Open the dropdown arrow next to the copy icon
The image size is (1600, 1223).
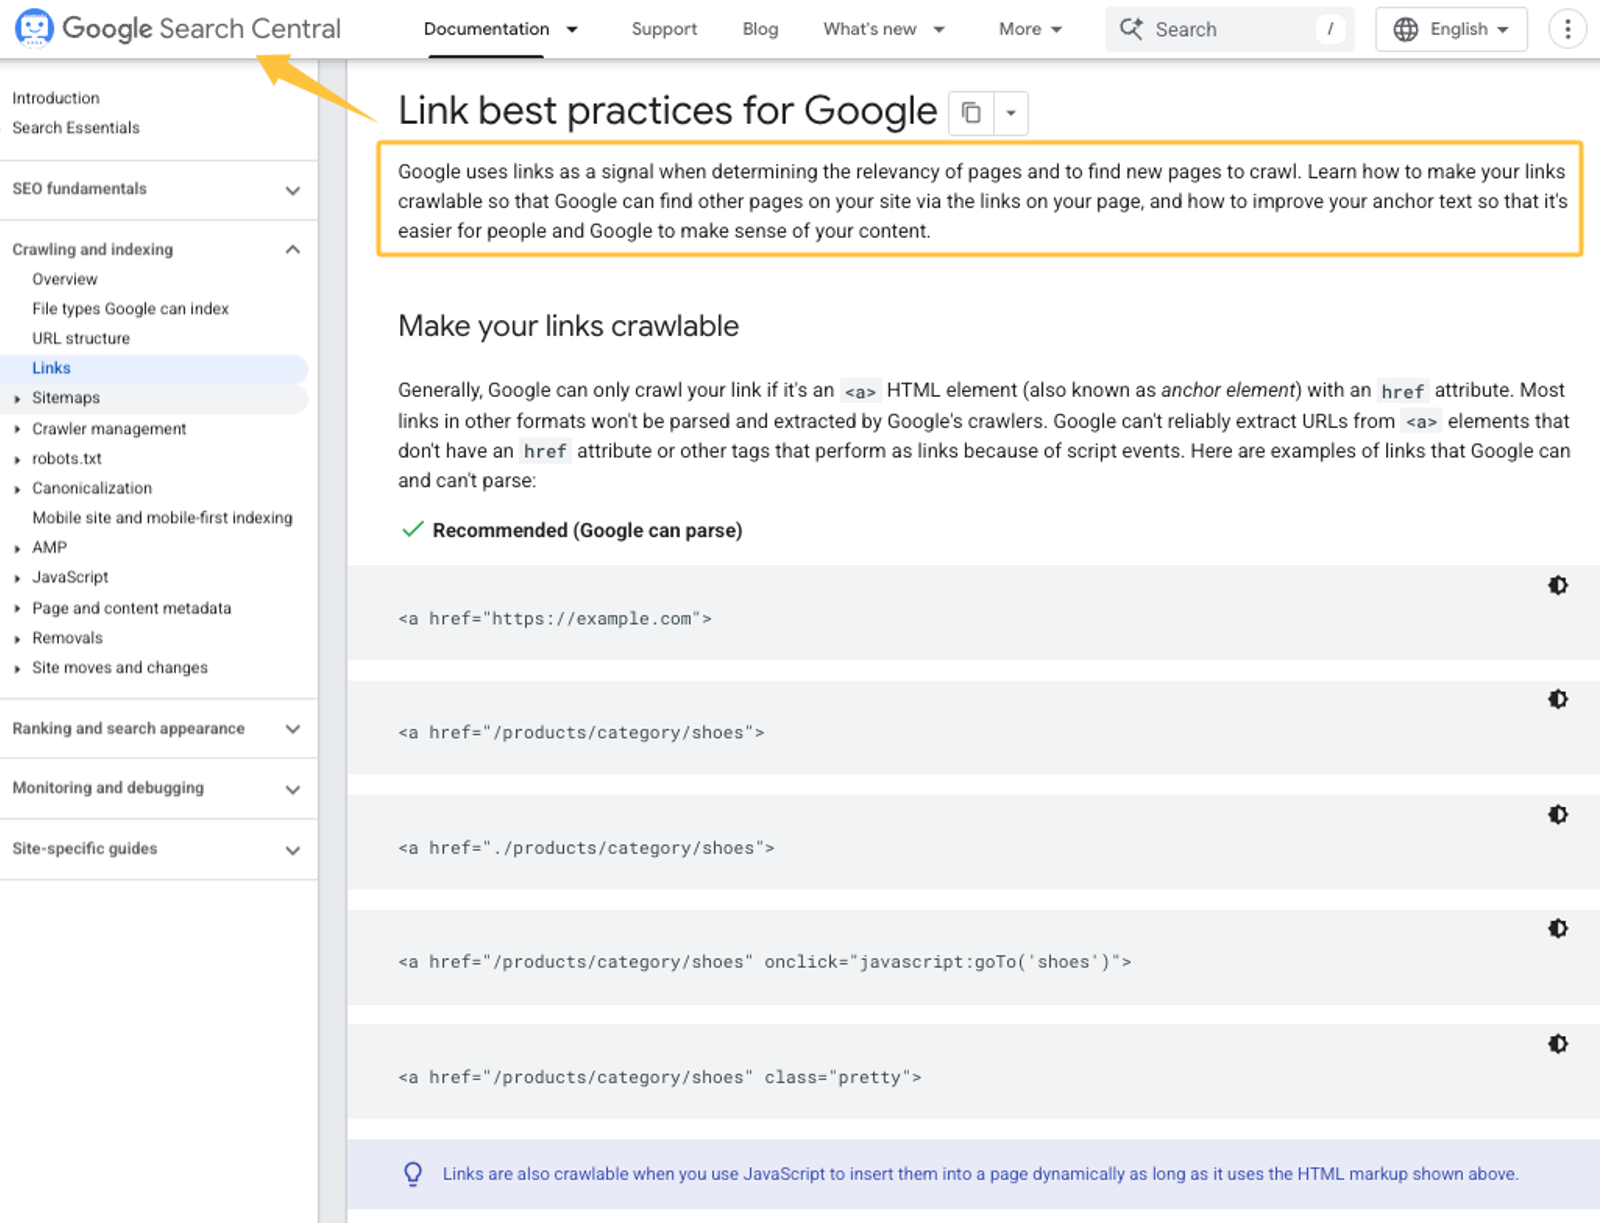[x=1011, y=112]
